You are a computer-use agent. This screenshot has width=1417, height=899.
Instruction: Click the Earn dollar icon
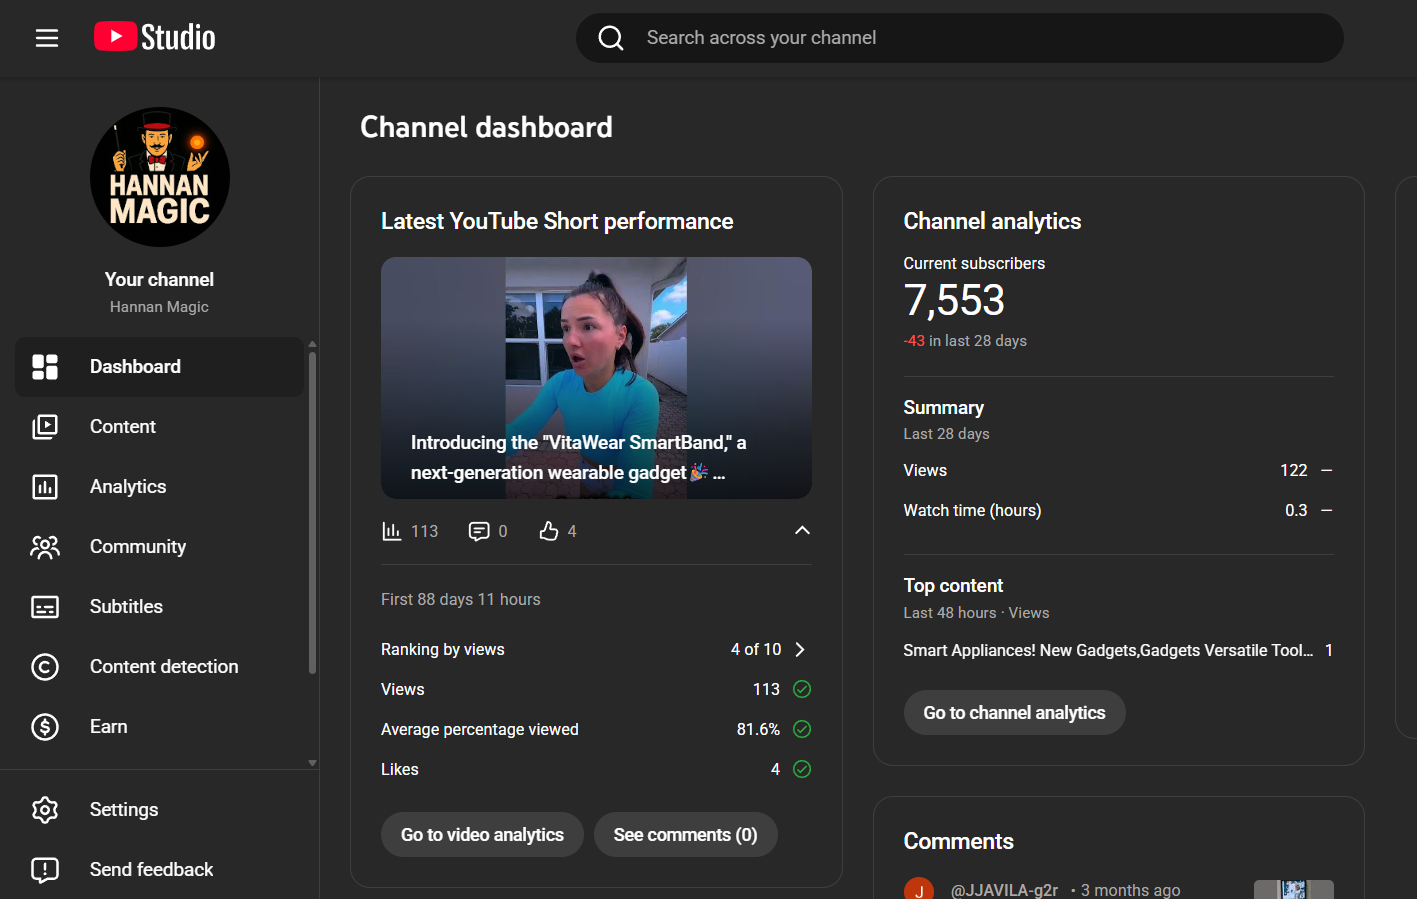pyautogui.click(x=45, y=727)
